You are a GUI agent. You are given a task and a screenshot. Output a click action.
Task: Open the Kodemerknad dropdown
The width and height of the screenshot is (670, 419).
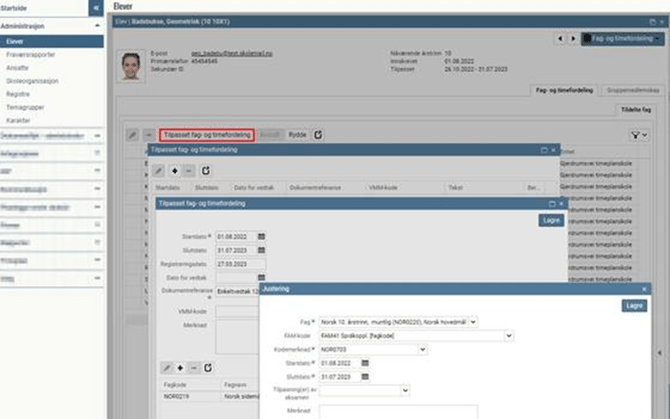point(423,349)
